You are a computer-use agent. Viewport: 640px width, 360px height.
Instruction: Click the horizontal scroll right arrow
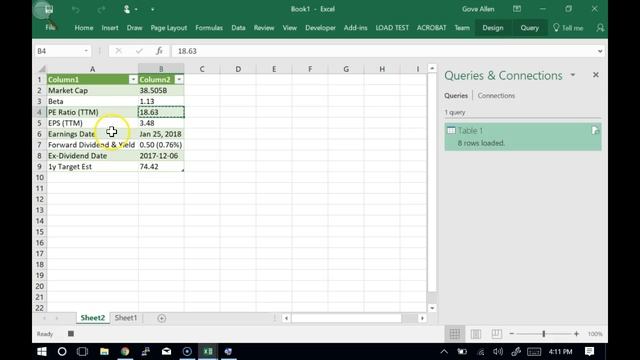[422, 318]
